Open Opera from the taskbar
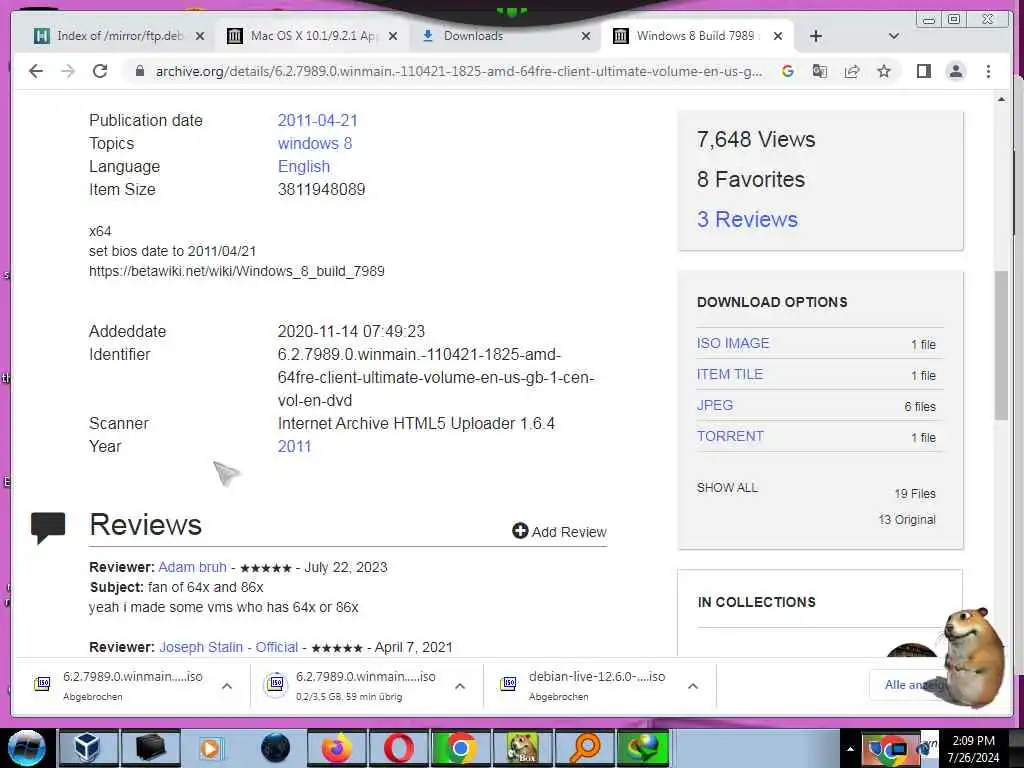Viewport: 1024px width, 768px height. tap(398, 748)
